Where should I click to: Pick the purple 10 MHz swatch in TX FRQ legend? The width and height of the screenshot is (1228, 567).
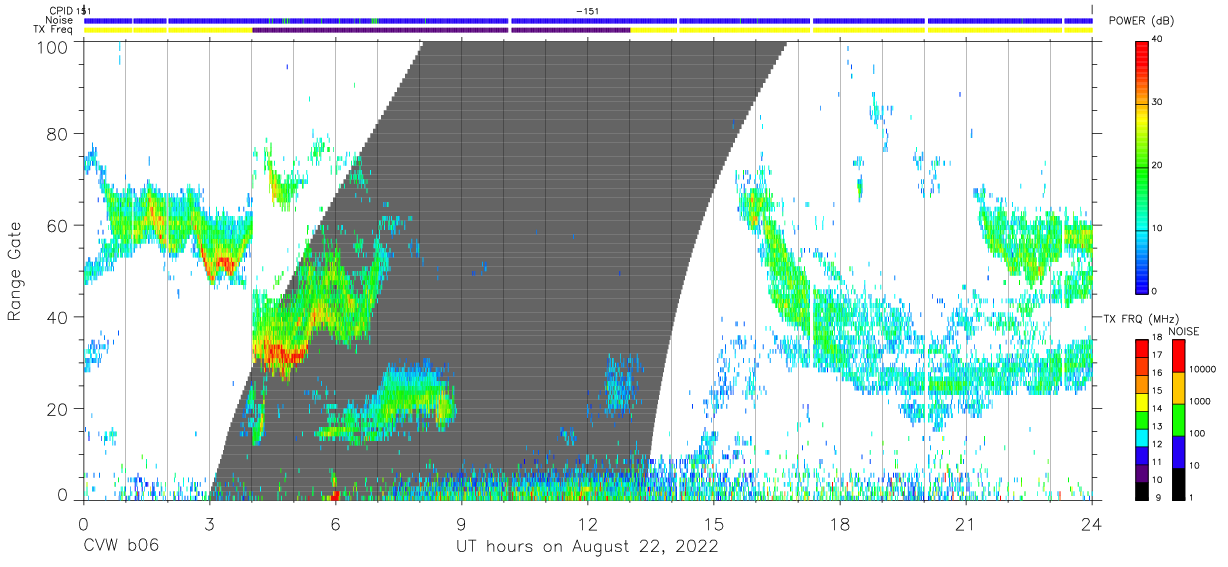tap(1141, 473)
